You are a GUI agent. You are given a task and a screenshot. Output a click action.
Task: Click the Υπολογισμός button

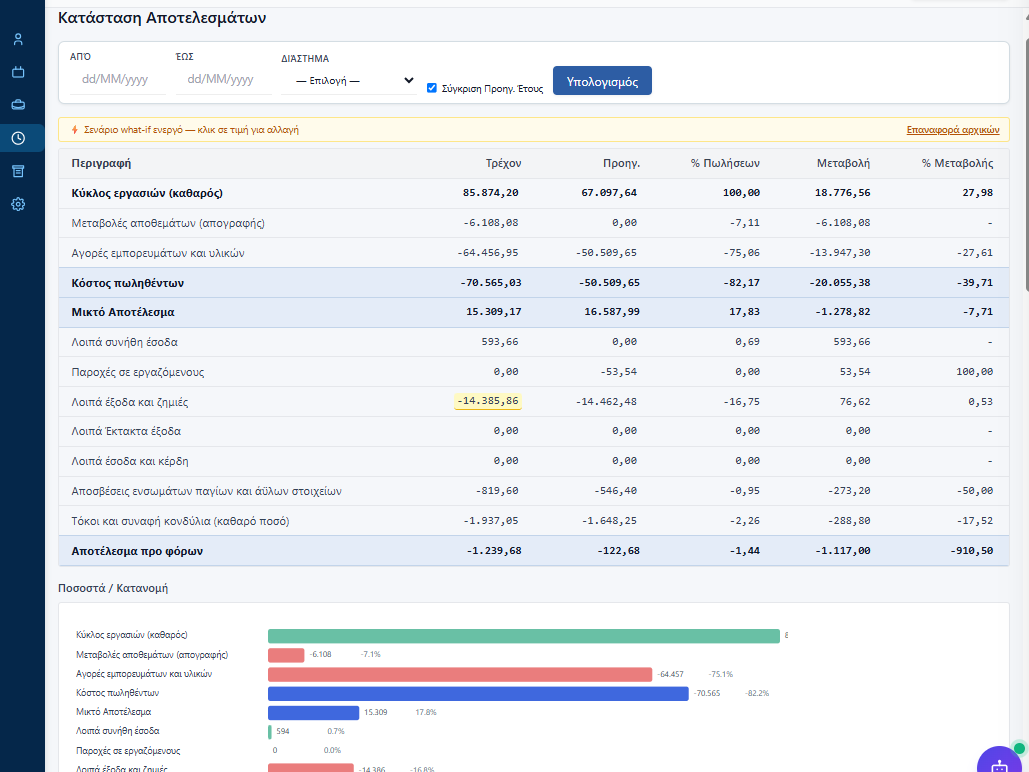point(602,81)
